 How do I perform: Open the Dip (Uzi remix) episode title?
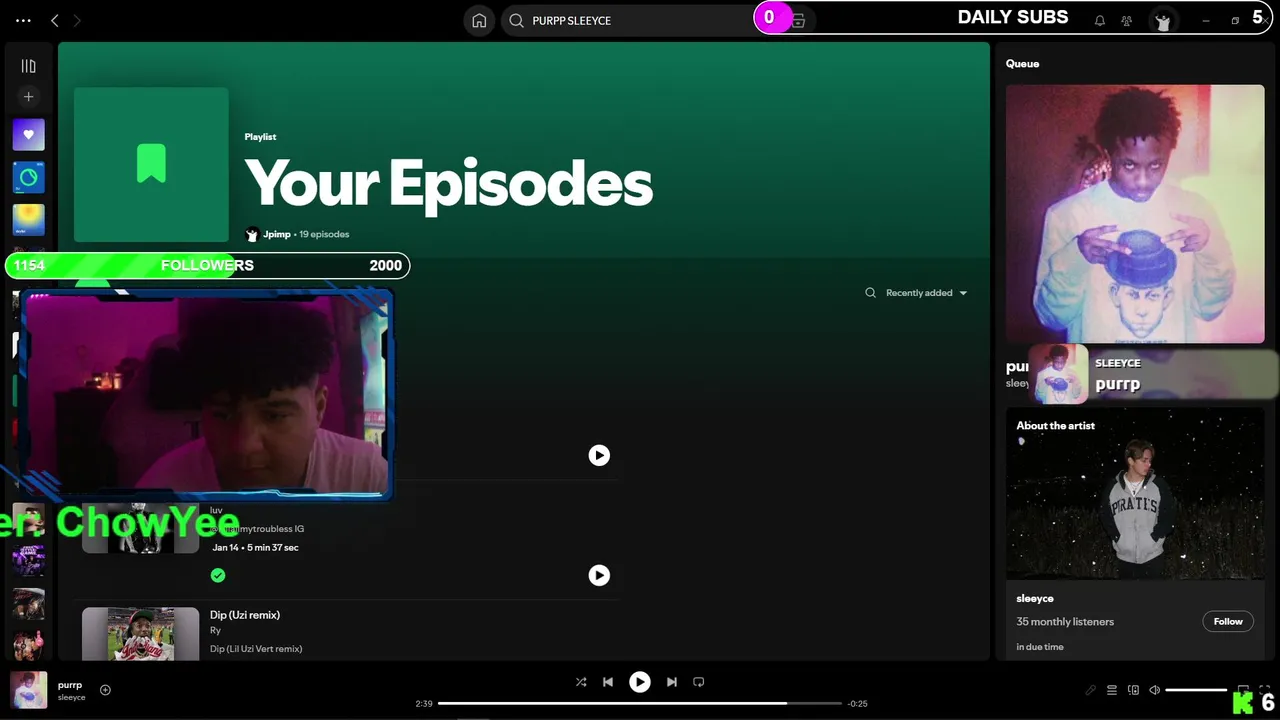pos(245,615)
